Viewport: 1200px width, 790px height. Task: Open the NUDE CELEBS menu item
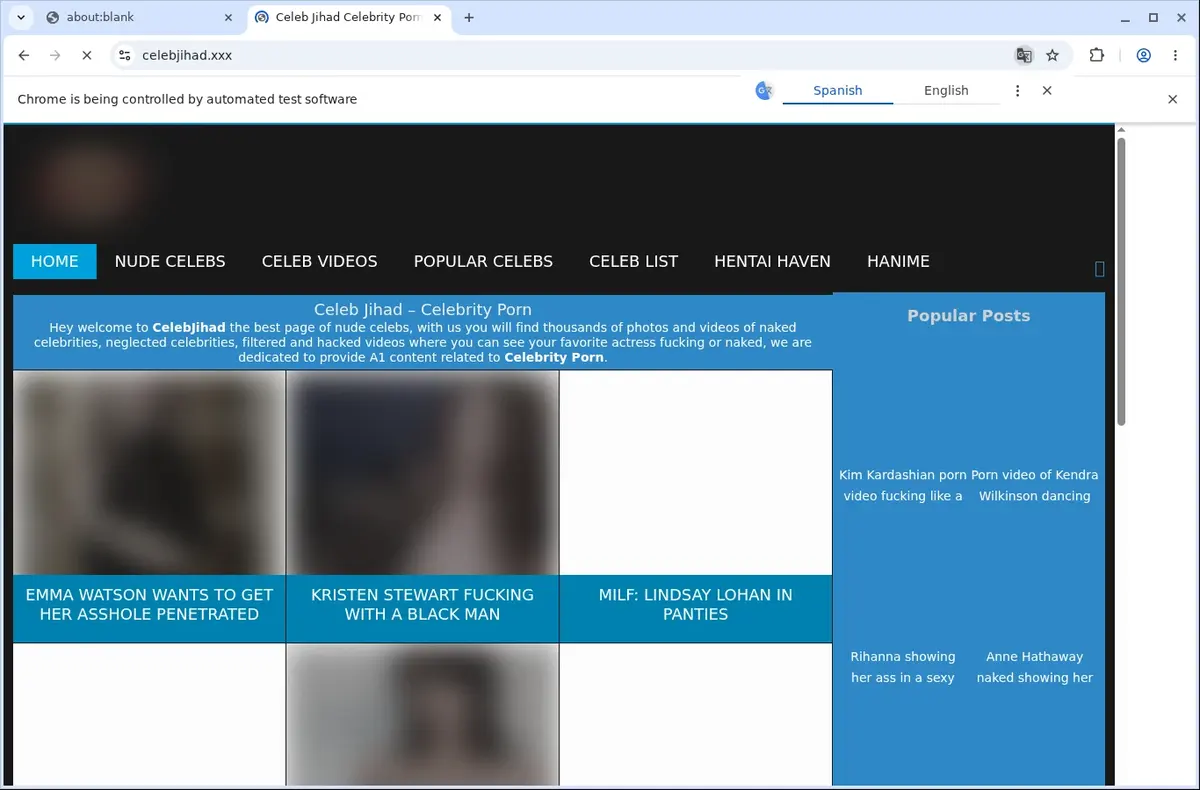click(x=170, y=261)
